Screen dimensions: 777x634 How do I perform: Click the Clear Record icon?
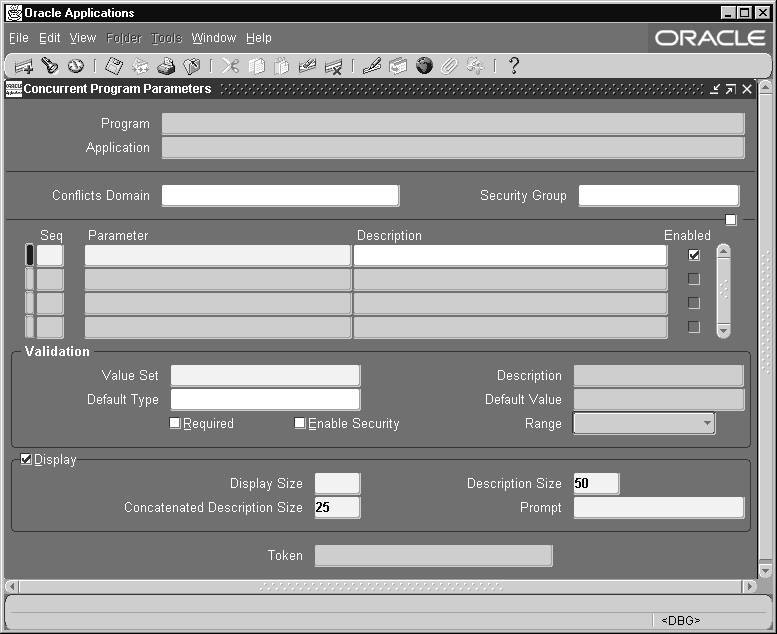coord(307,66)
